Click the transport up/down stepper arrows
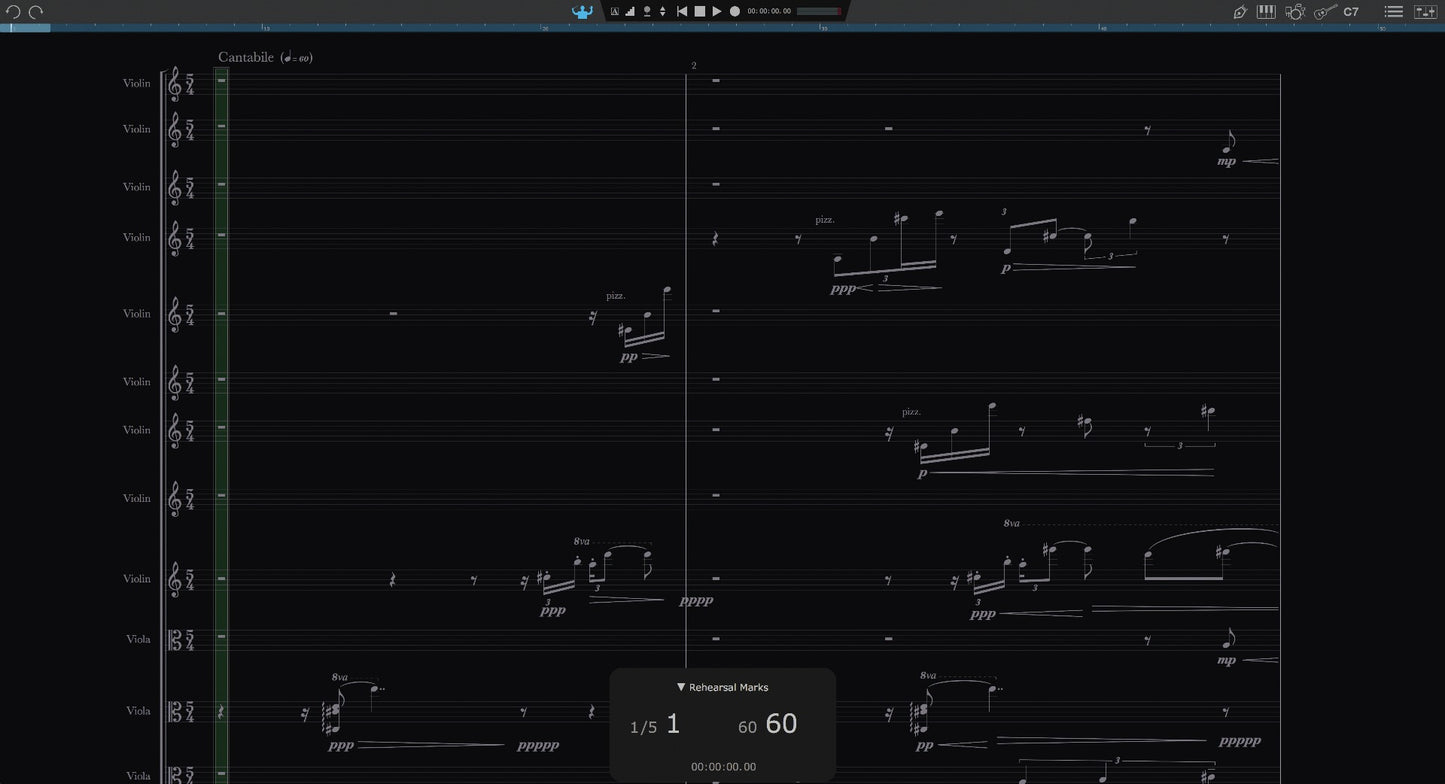This screenshot has width=1445, height=784. click(x=661, y=11)
